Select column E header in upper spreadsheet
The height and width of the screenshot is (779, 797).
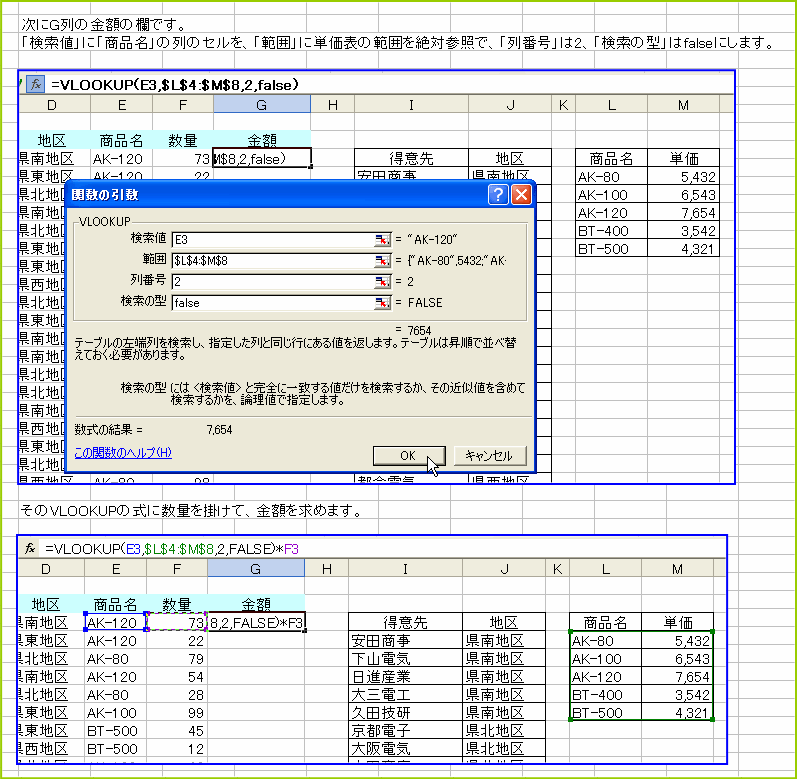[x=121, y=105]
